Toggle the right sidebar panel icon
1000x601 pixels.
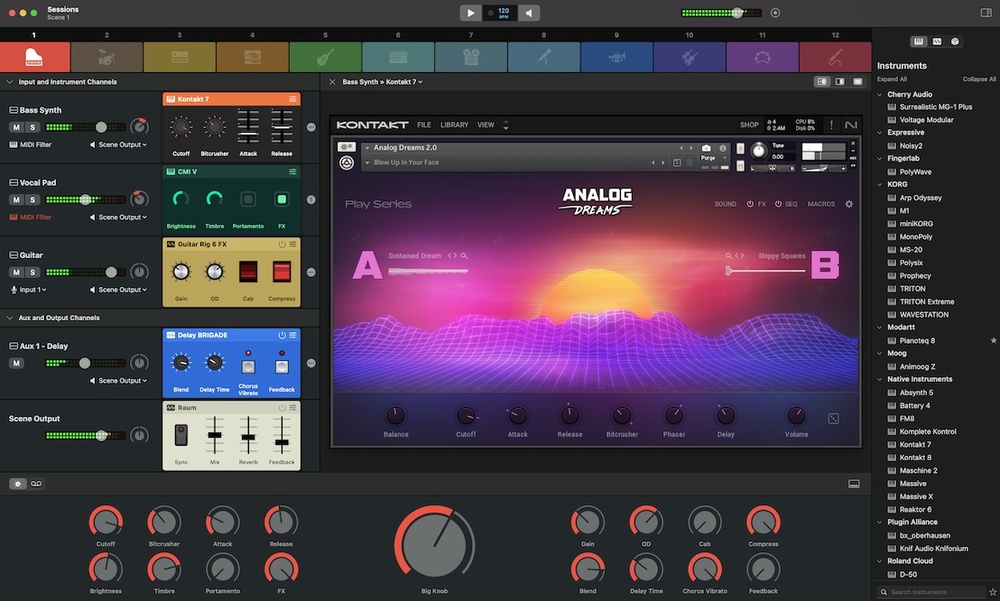(856, 82)
